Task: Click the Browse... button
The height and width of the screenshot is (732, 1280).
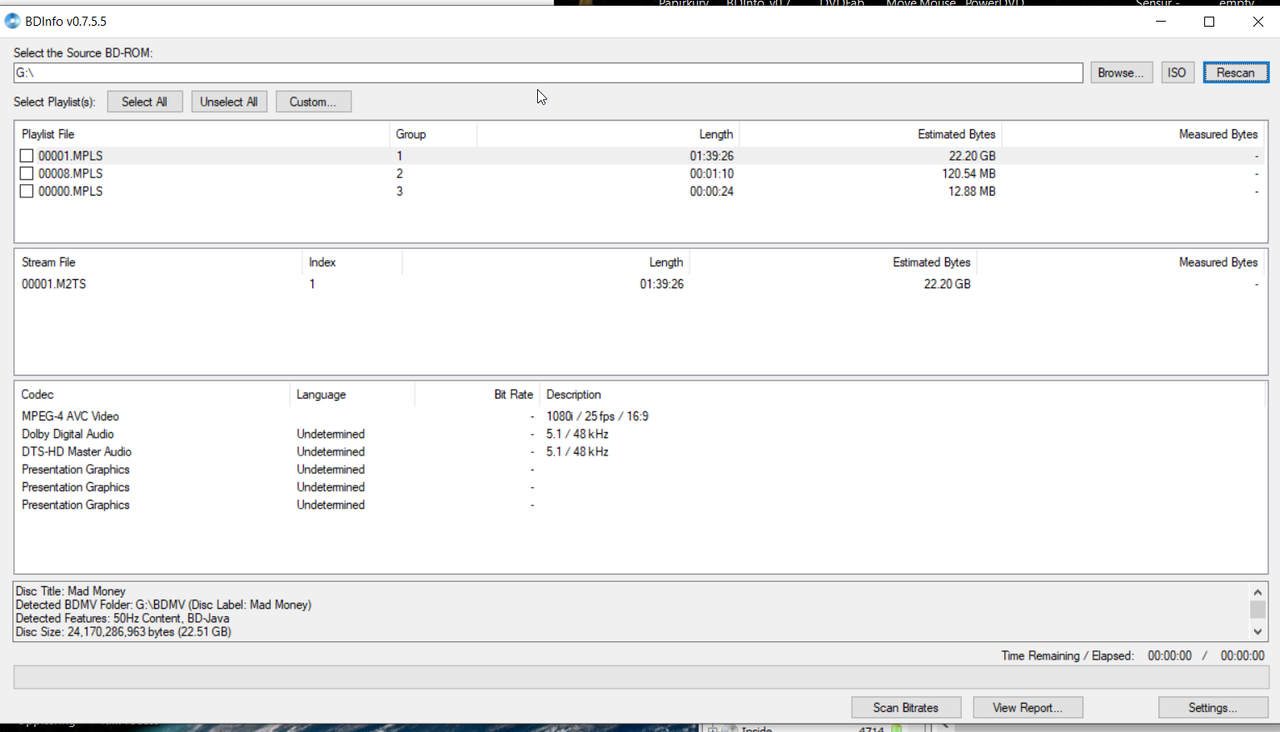Action: point(1120,73)
